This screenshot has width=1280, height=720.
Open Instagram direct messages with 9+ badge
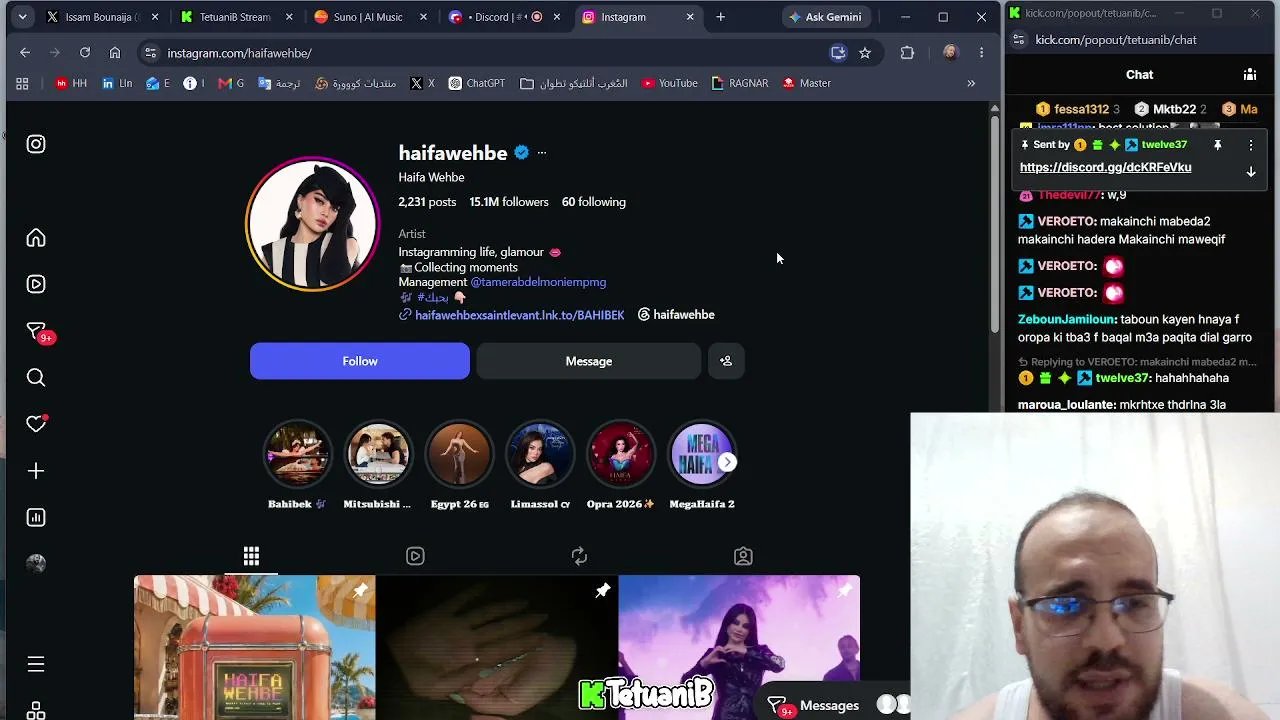36,331
